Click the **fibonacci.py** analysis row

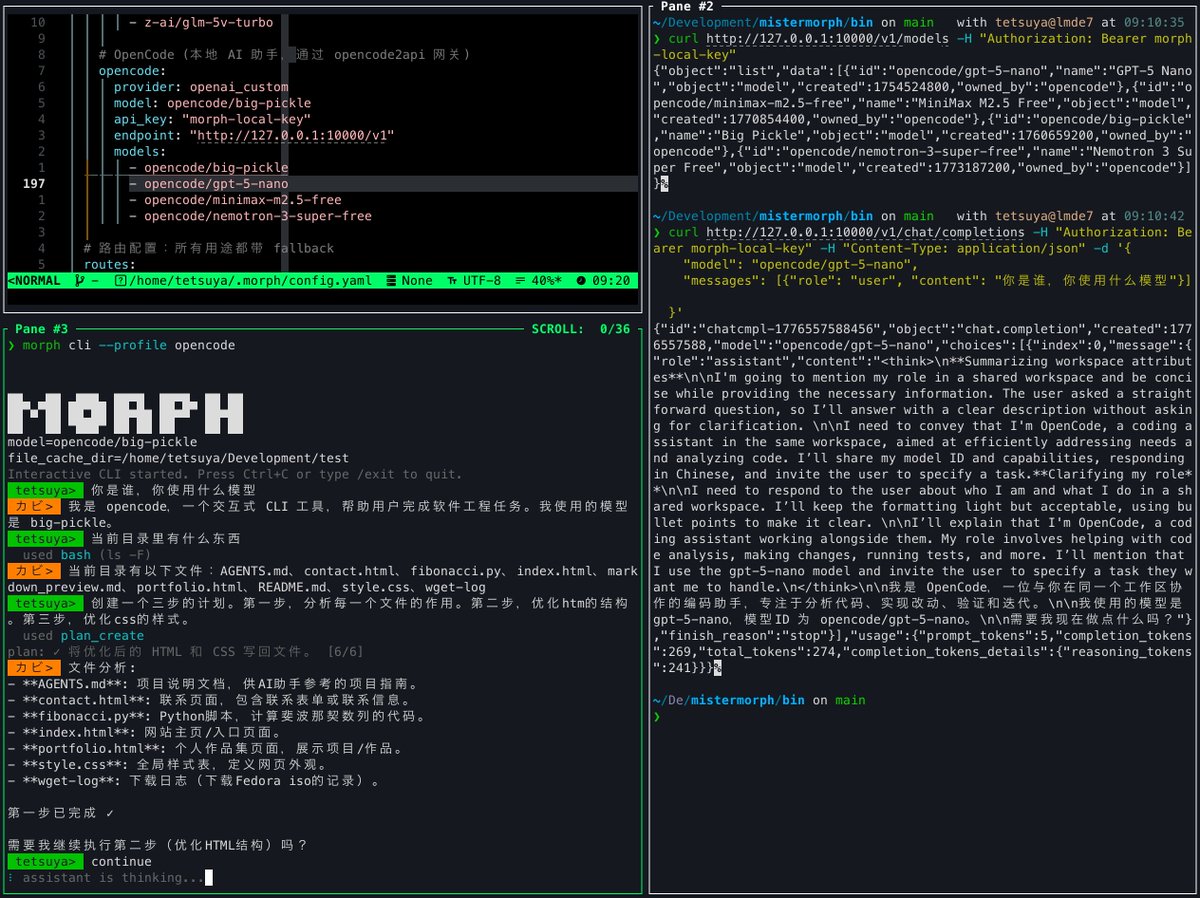216,716
